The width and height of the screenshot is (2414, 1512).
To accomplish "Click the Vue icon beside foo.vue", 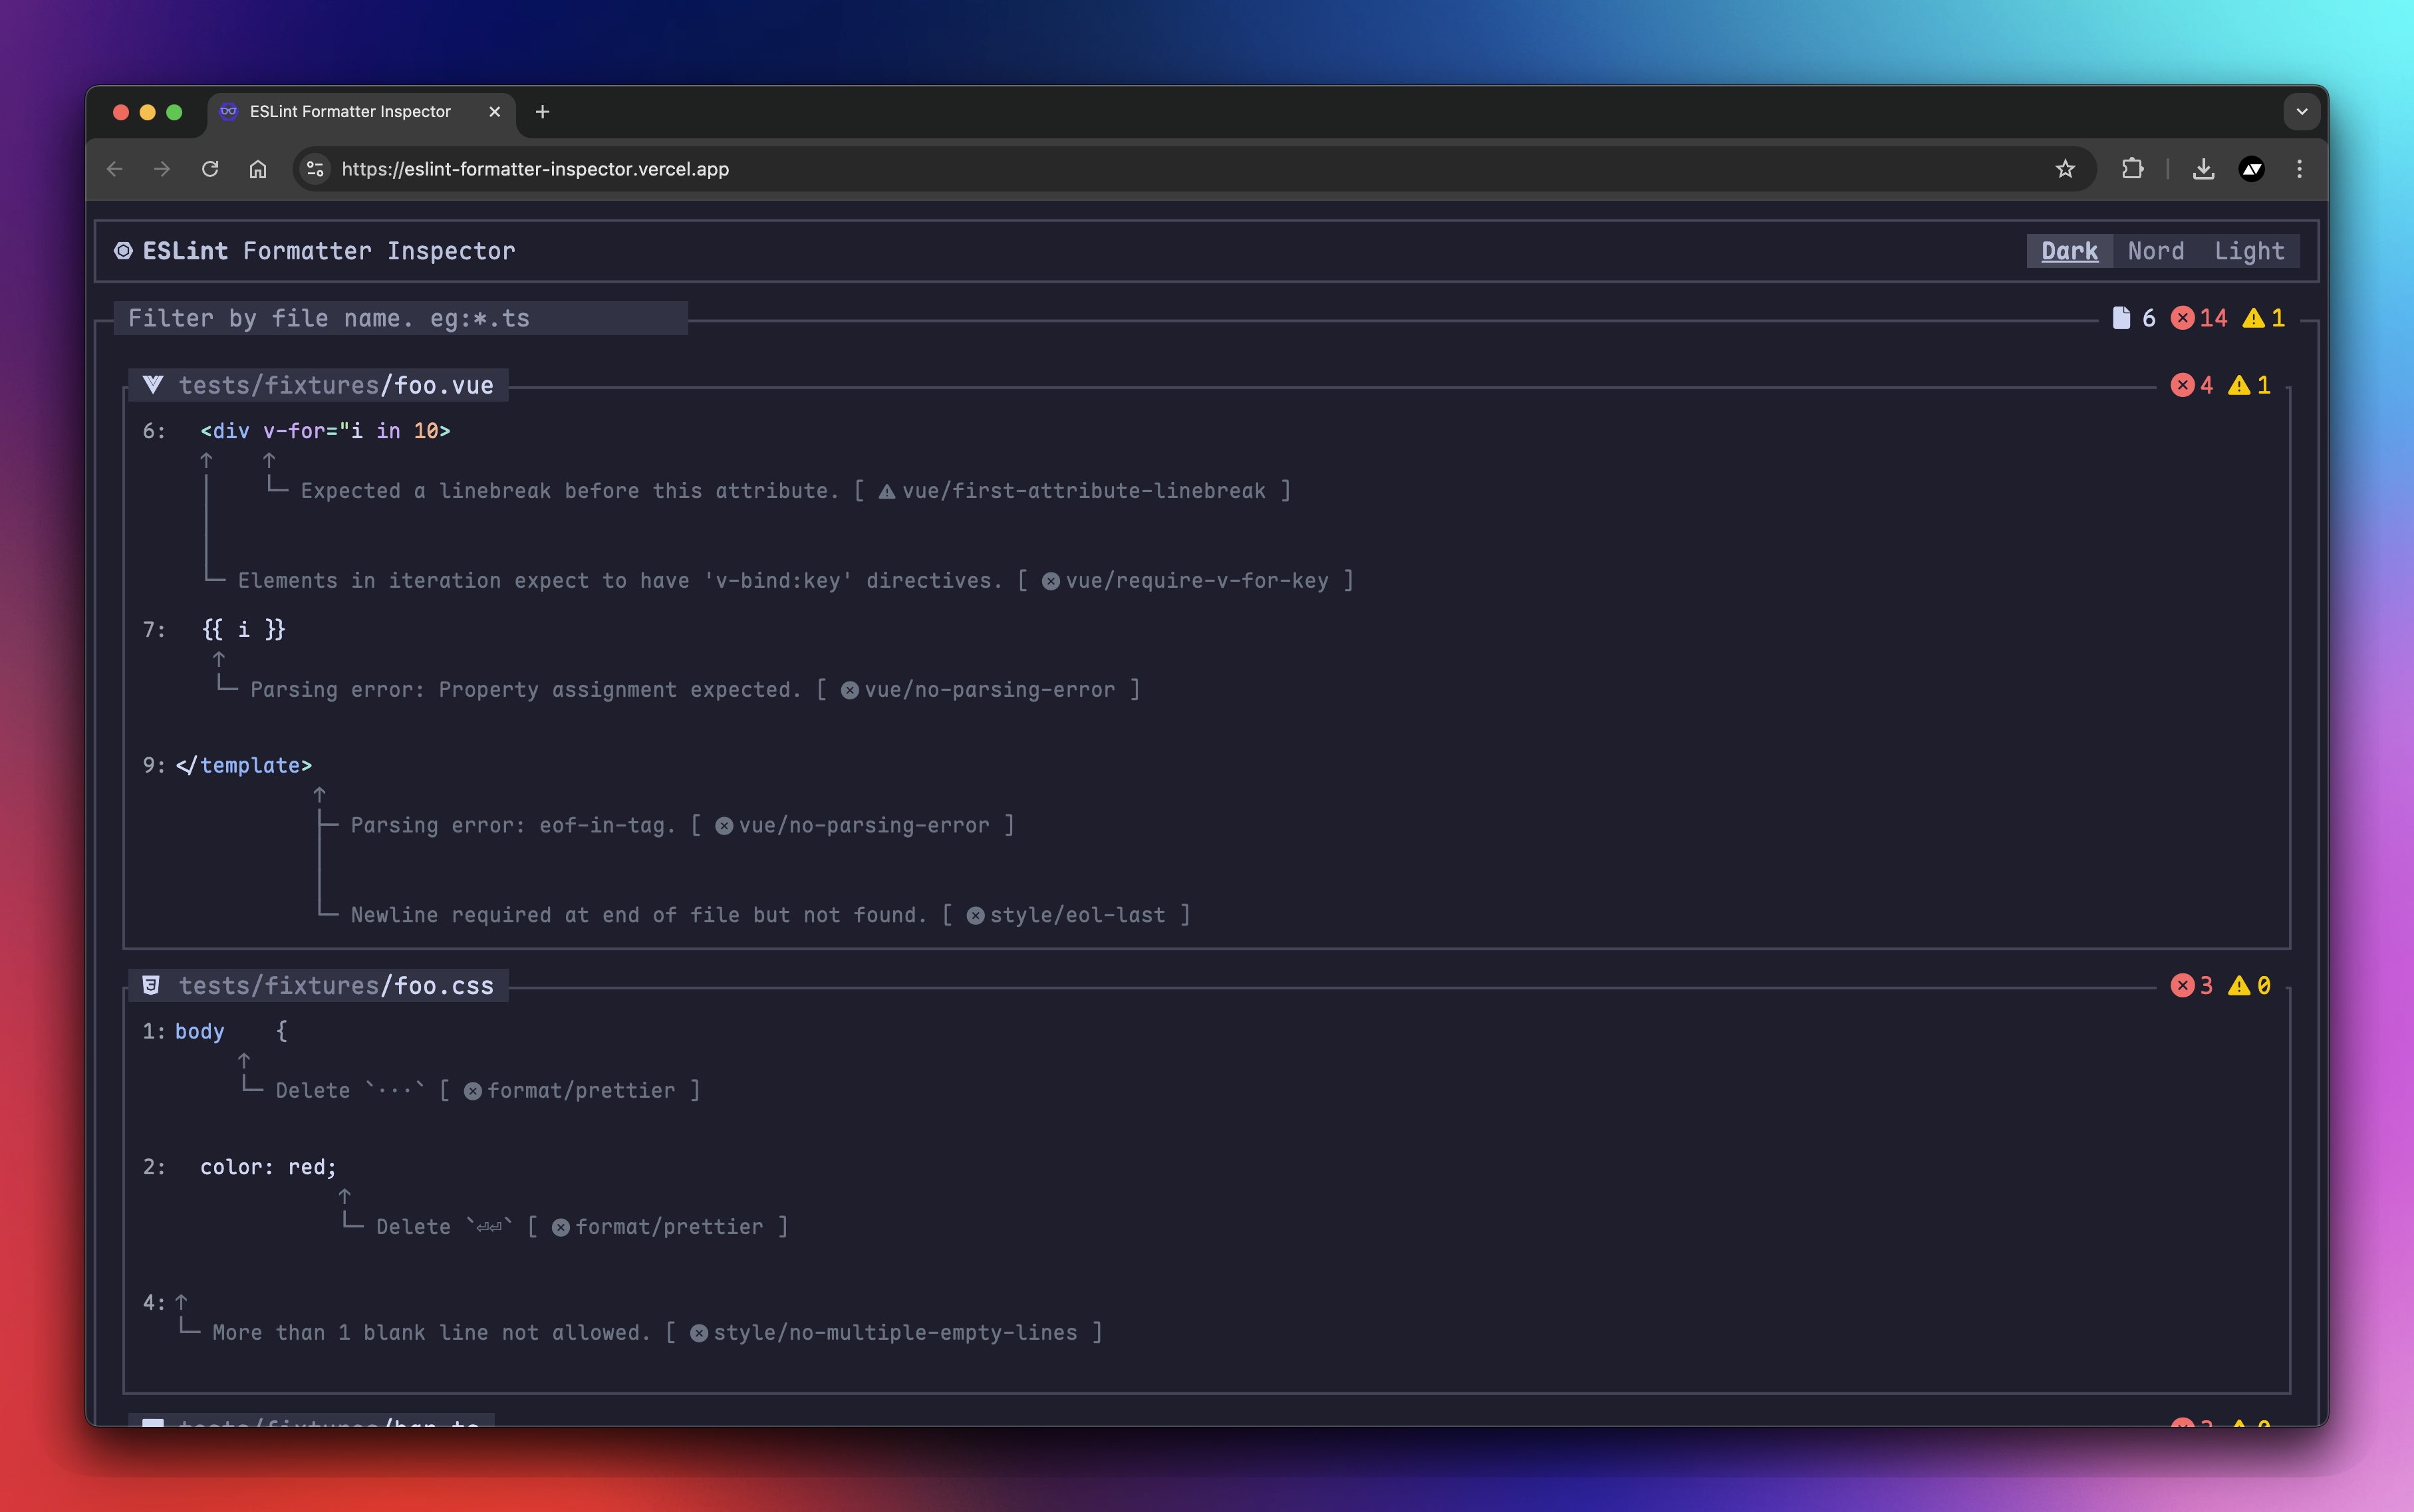I will (x=153, y=385).
